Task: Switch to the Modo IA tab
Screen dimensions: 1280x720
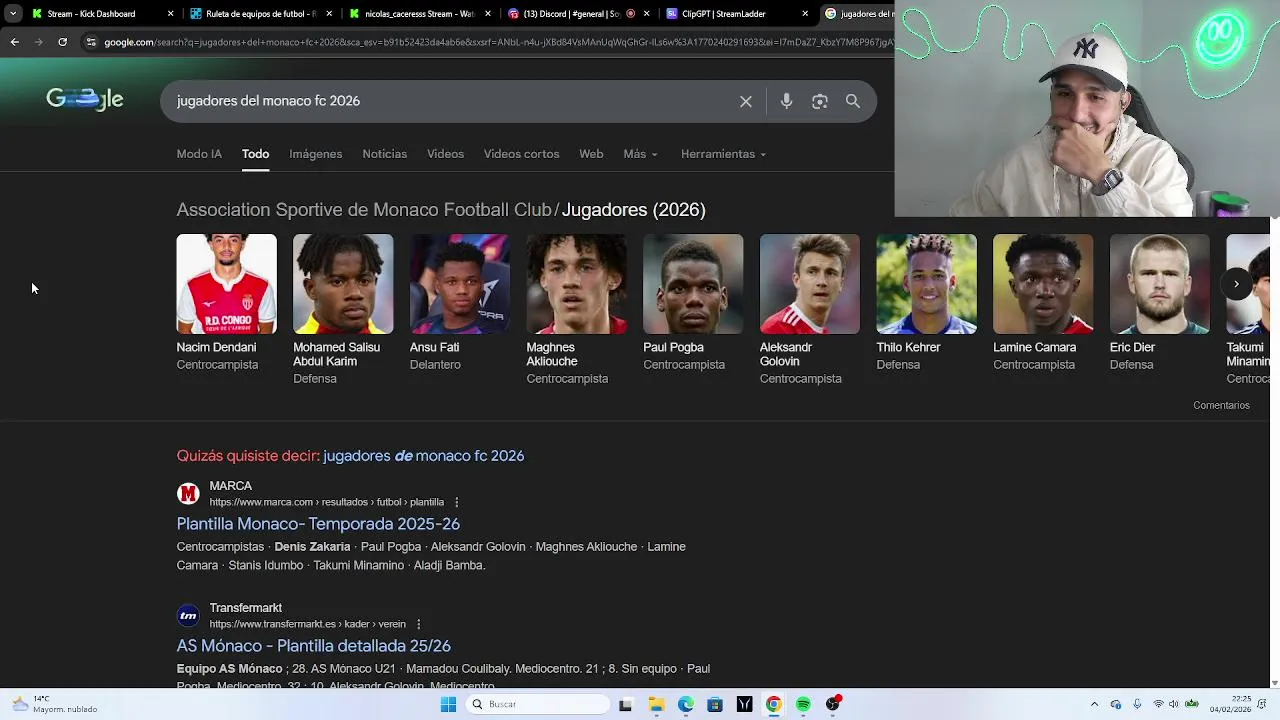Action: (199, 154)
